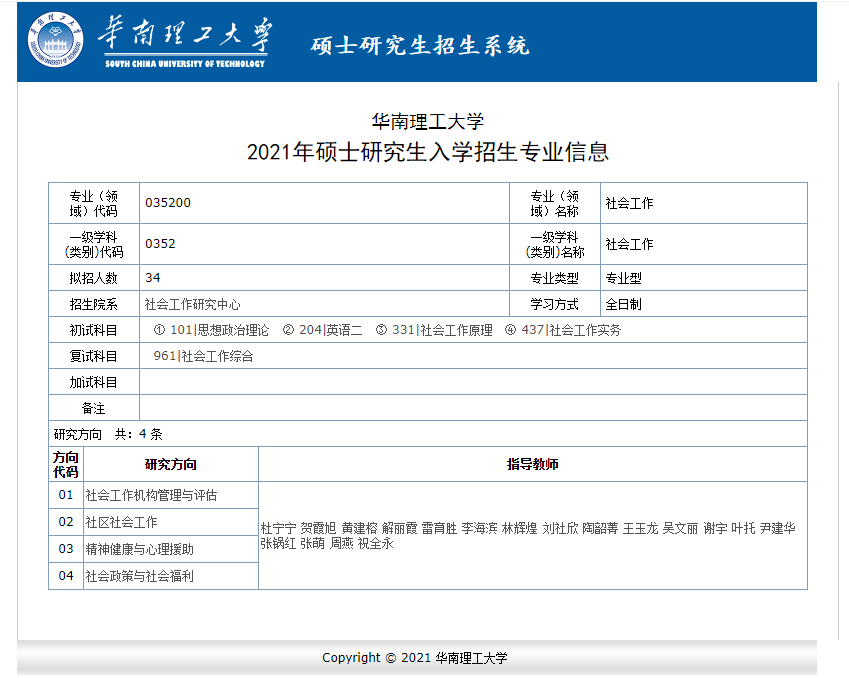The image size is (849, 678).
Task: Click the 加试科目 row label
Action: coord(94,382)
